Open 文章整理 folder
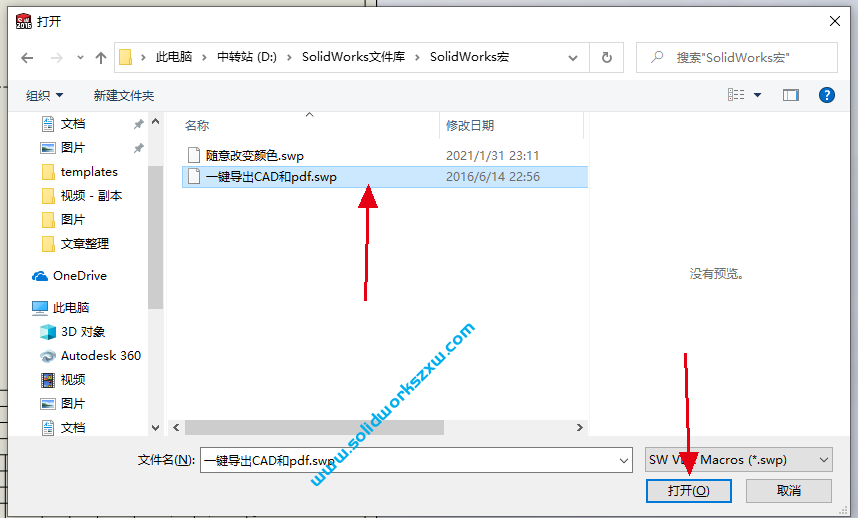 tap(84, 243)
